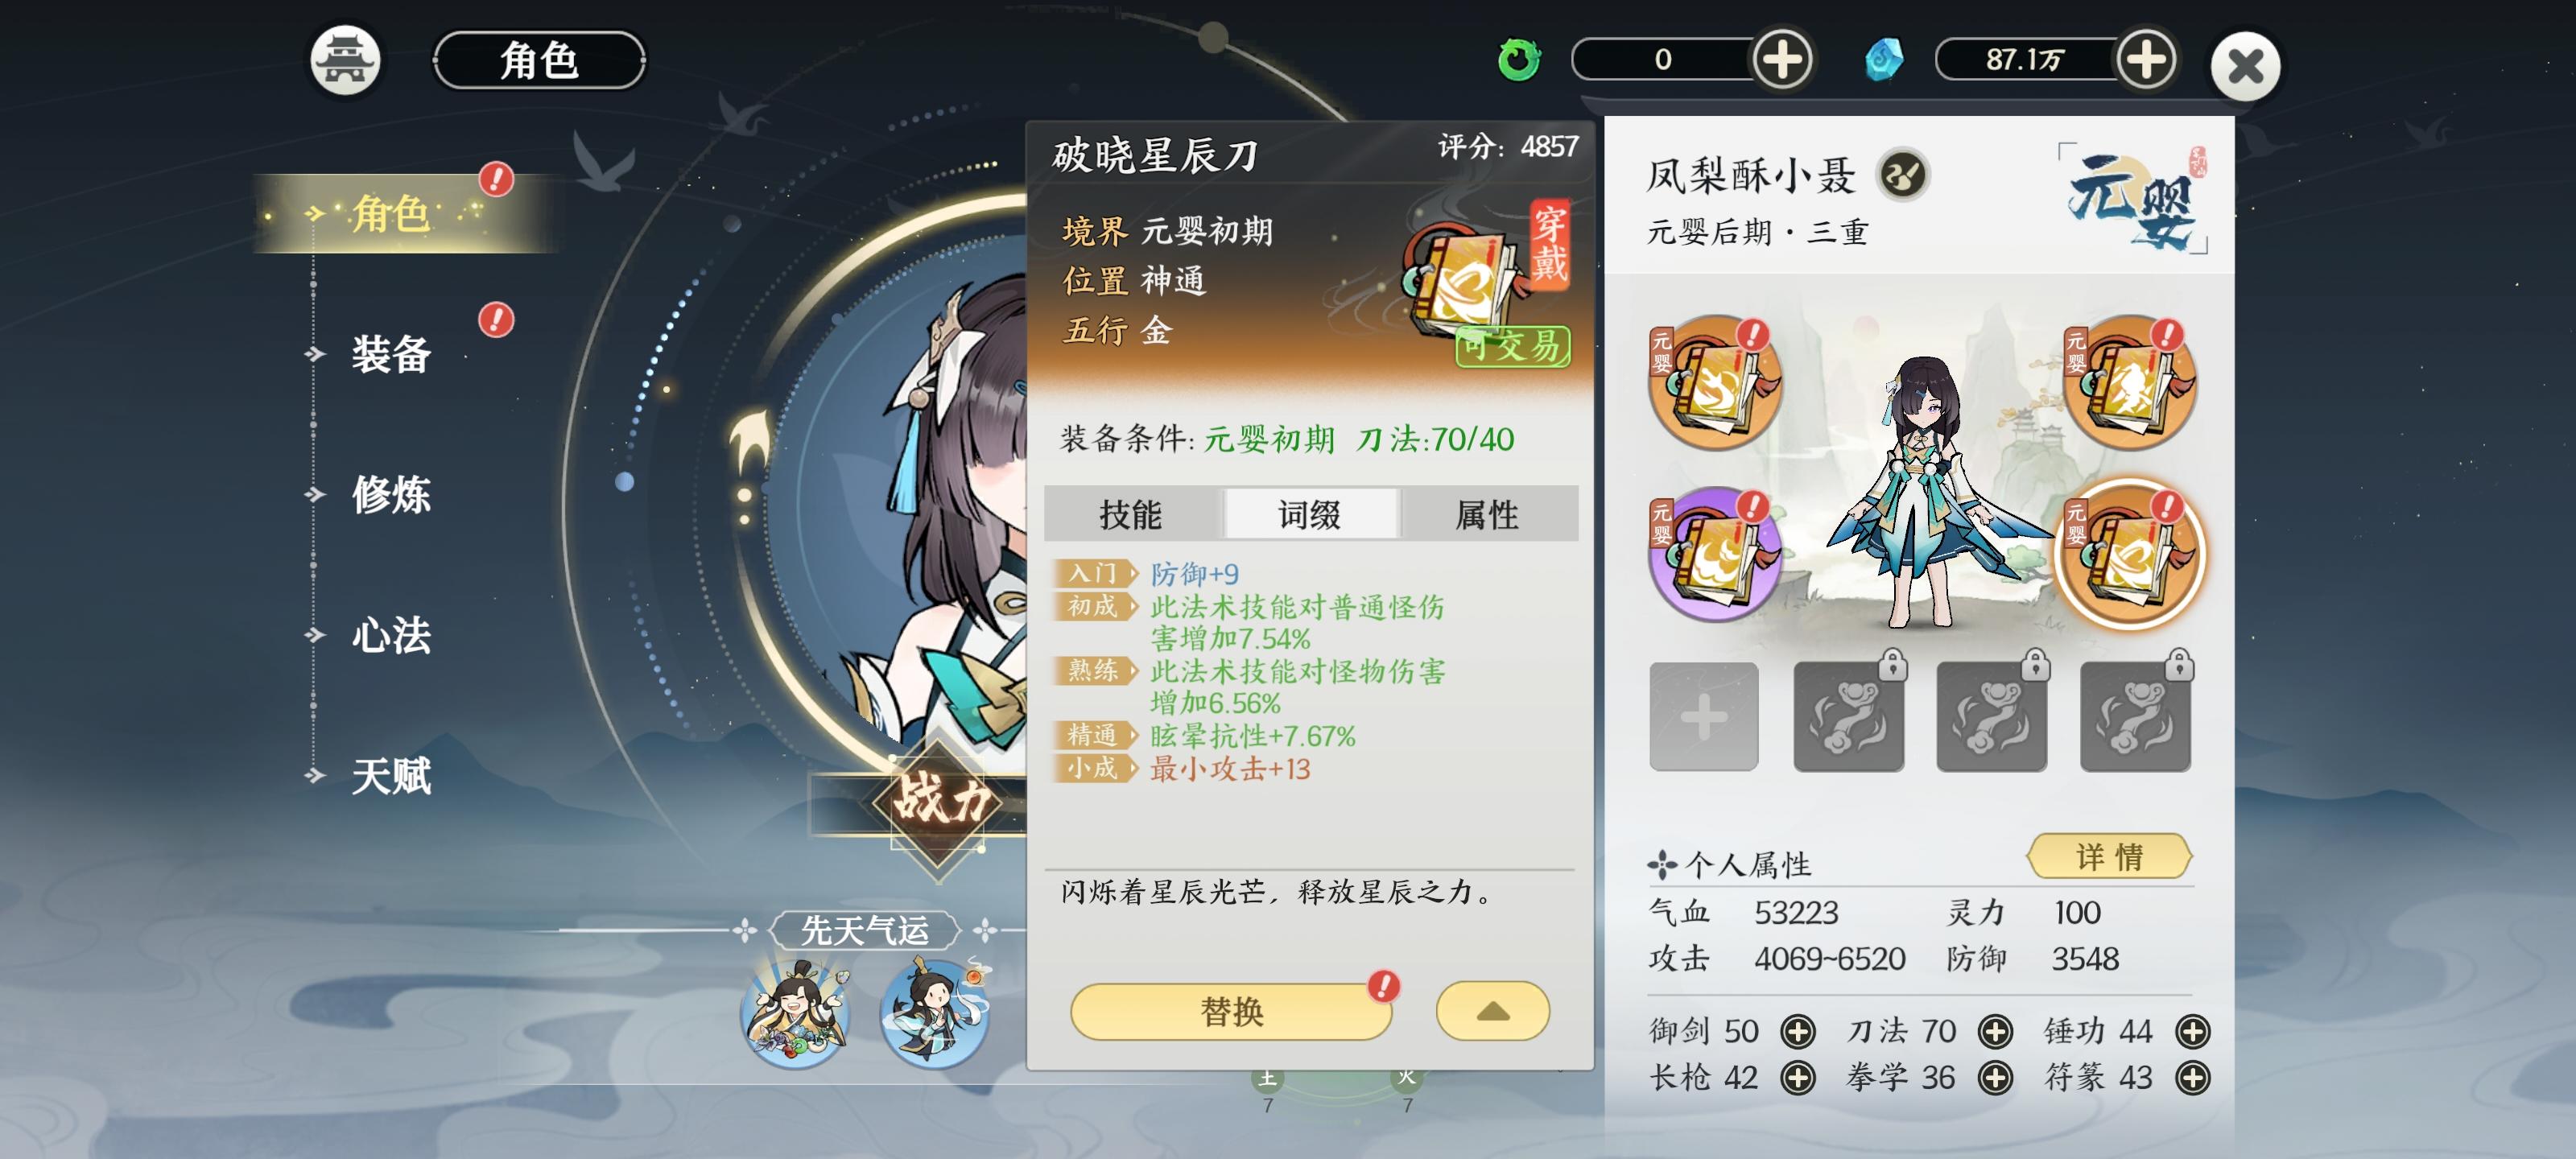The image size is (2576, 1159).
Task: Expand the 装备 sidebar section
Action: point(391,354)
